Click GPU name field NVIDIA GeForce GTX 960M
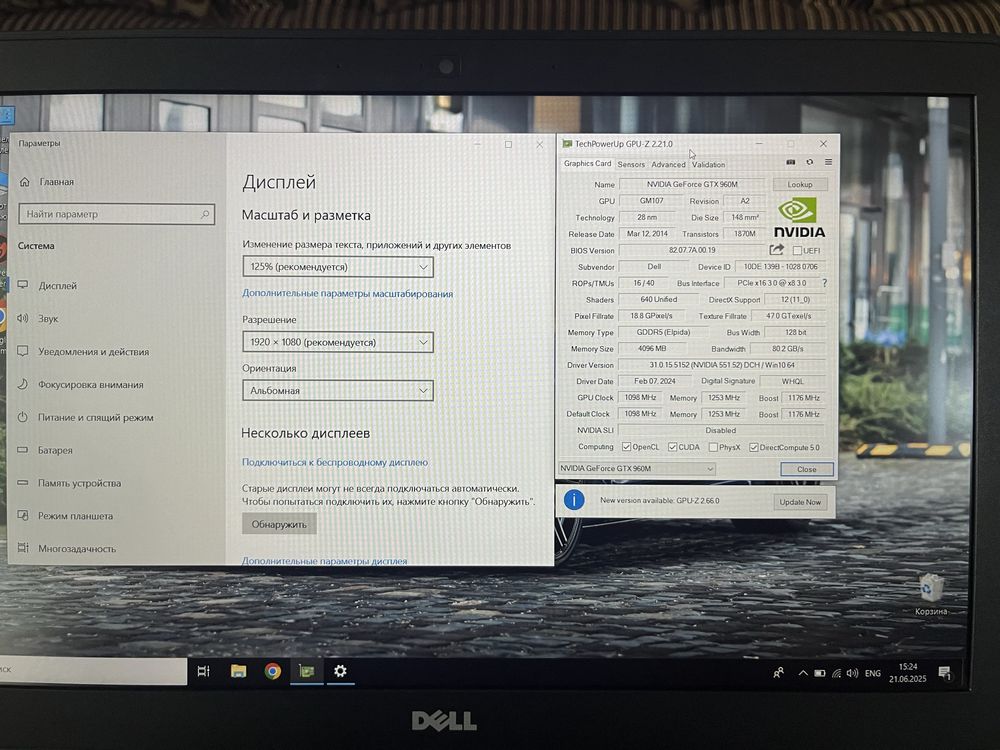This screenshot has height=750, width=1000. click(692, 184)
